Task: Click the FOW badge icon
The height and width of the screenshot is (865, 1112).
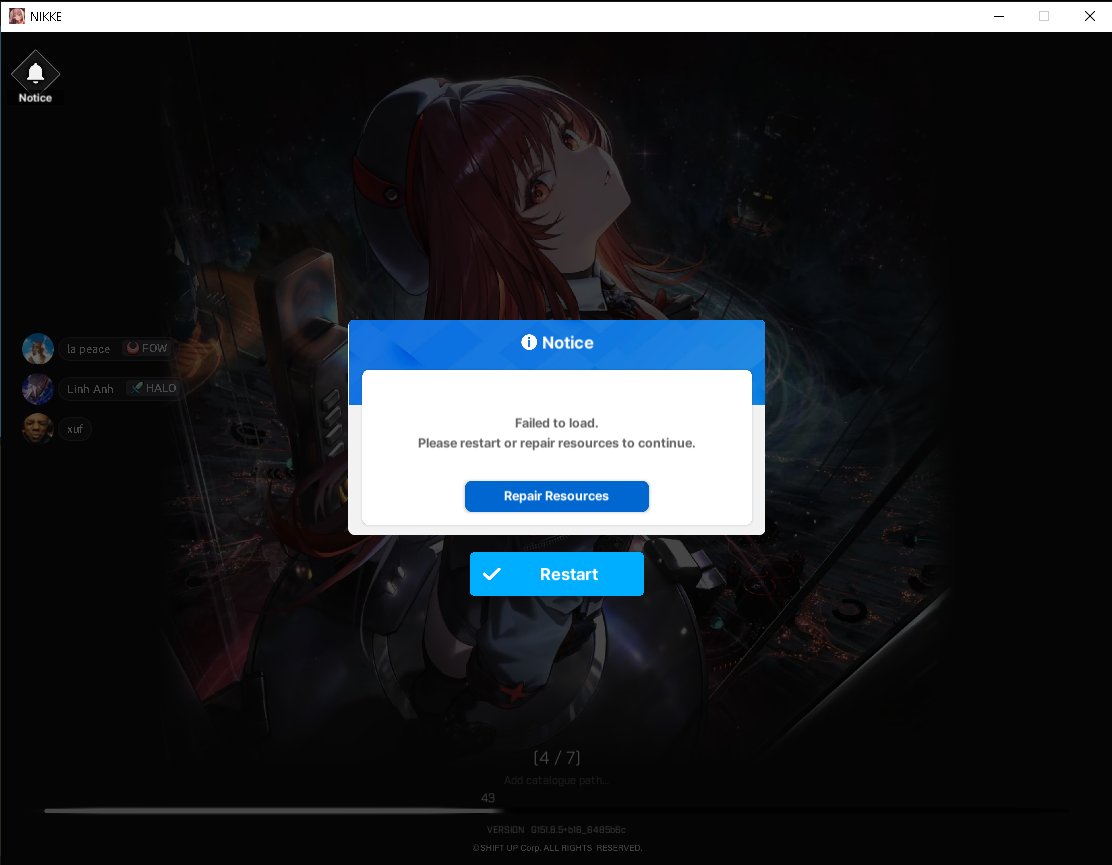Action: click(x=133, y=347)
